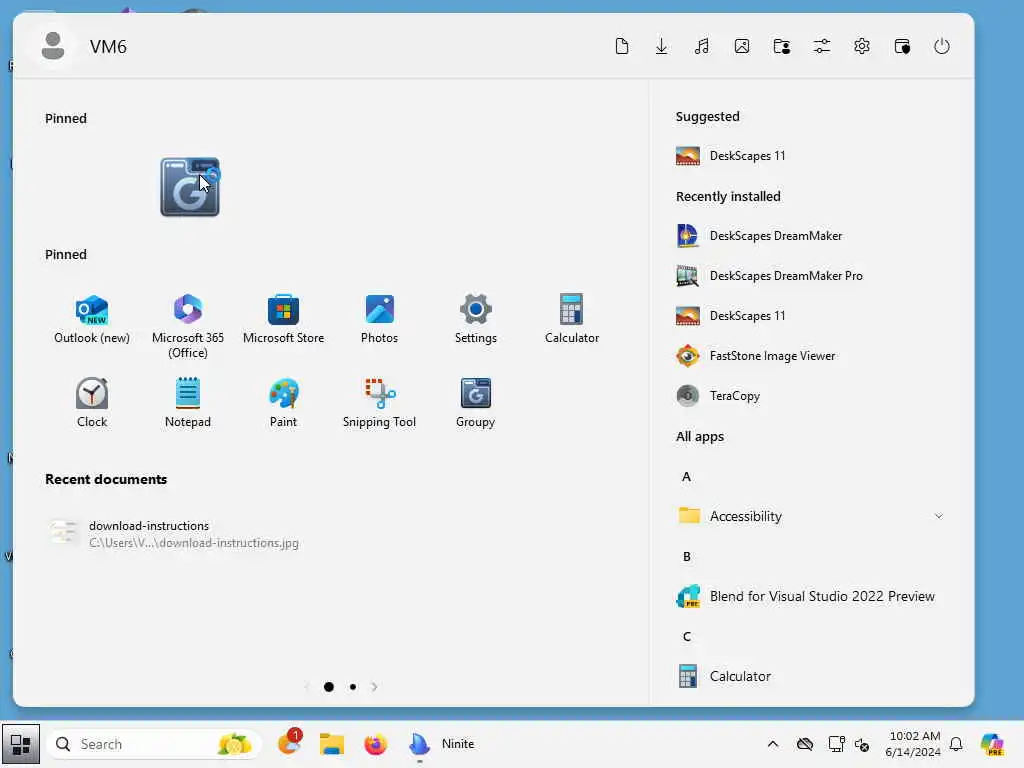This screenshot has width=1024, height=768.
Task: Open the Control Panel sliders icon
Action: 822,46
